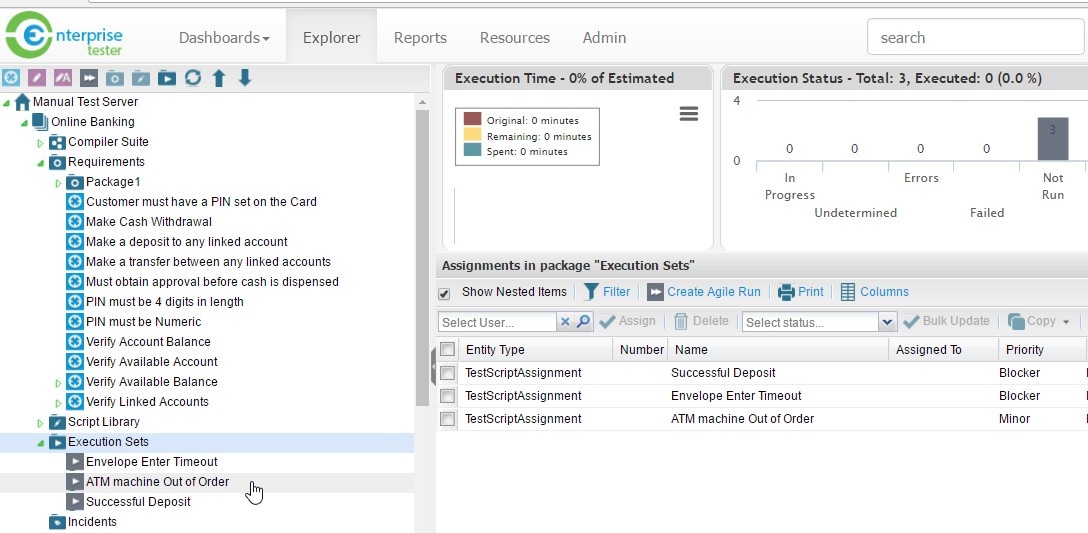Click the search magnifier beside Select User
The height and width of the screenshot is (533, 1088).
pyautogui.click(x=583, y=322)
